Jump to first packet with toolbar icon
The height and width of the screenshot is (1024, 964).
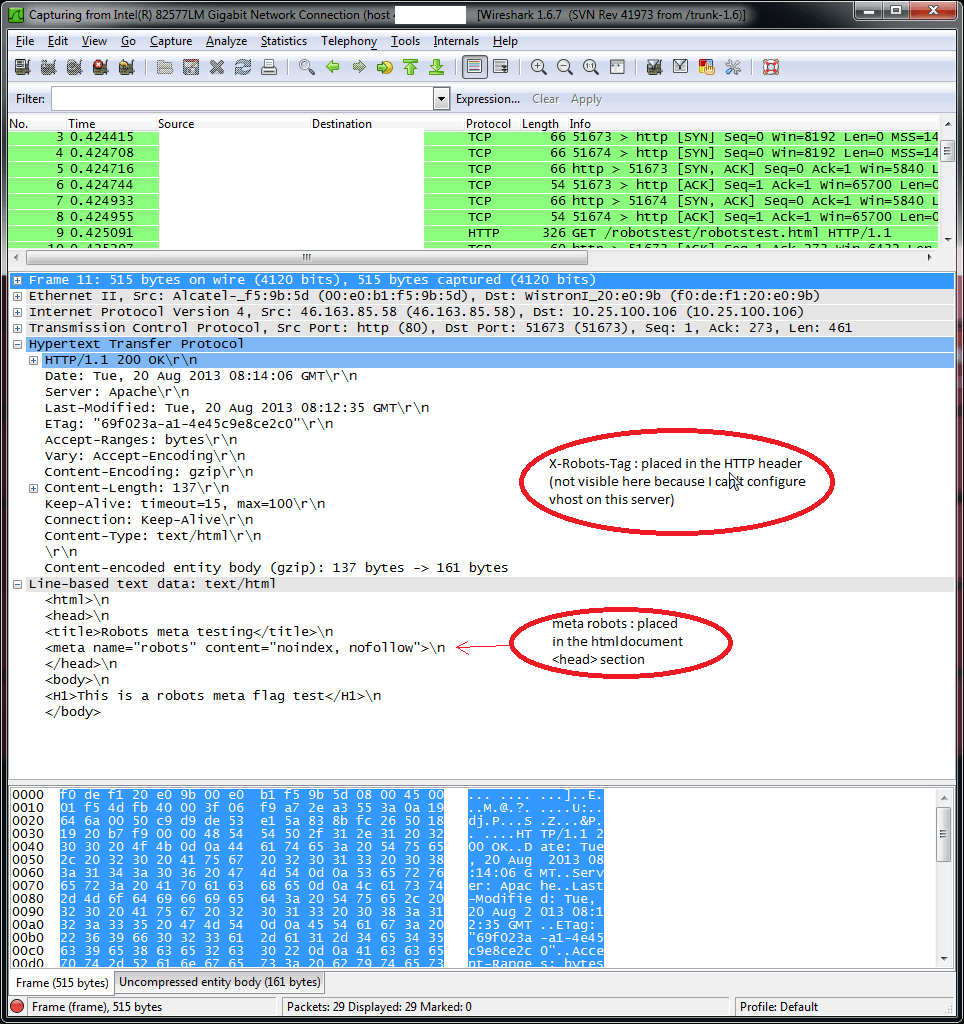point(410,68)
